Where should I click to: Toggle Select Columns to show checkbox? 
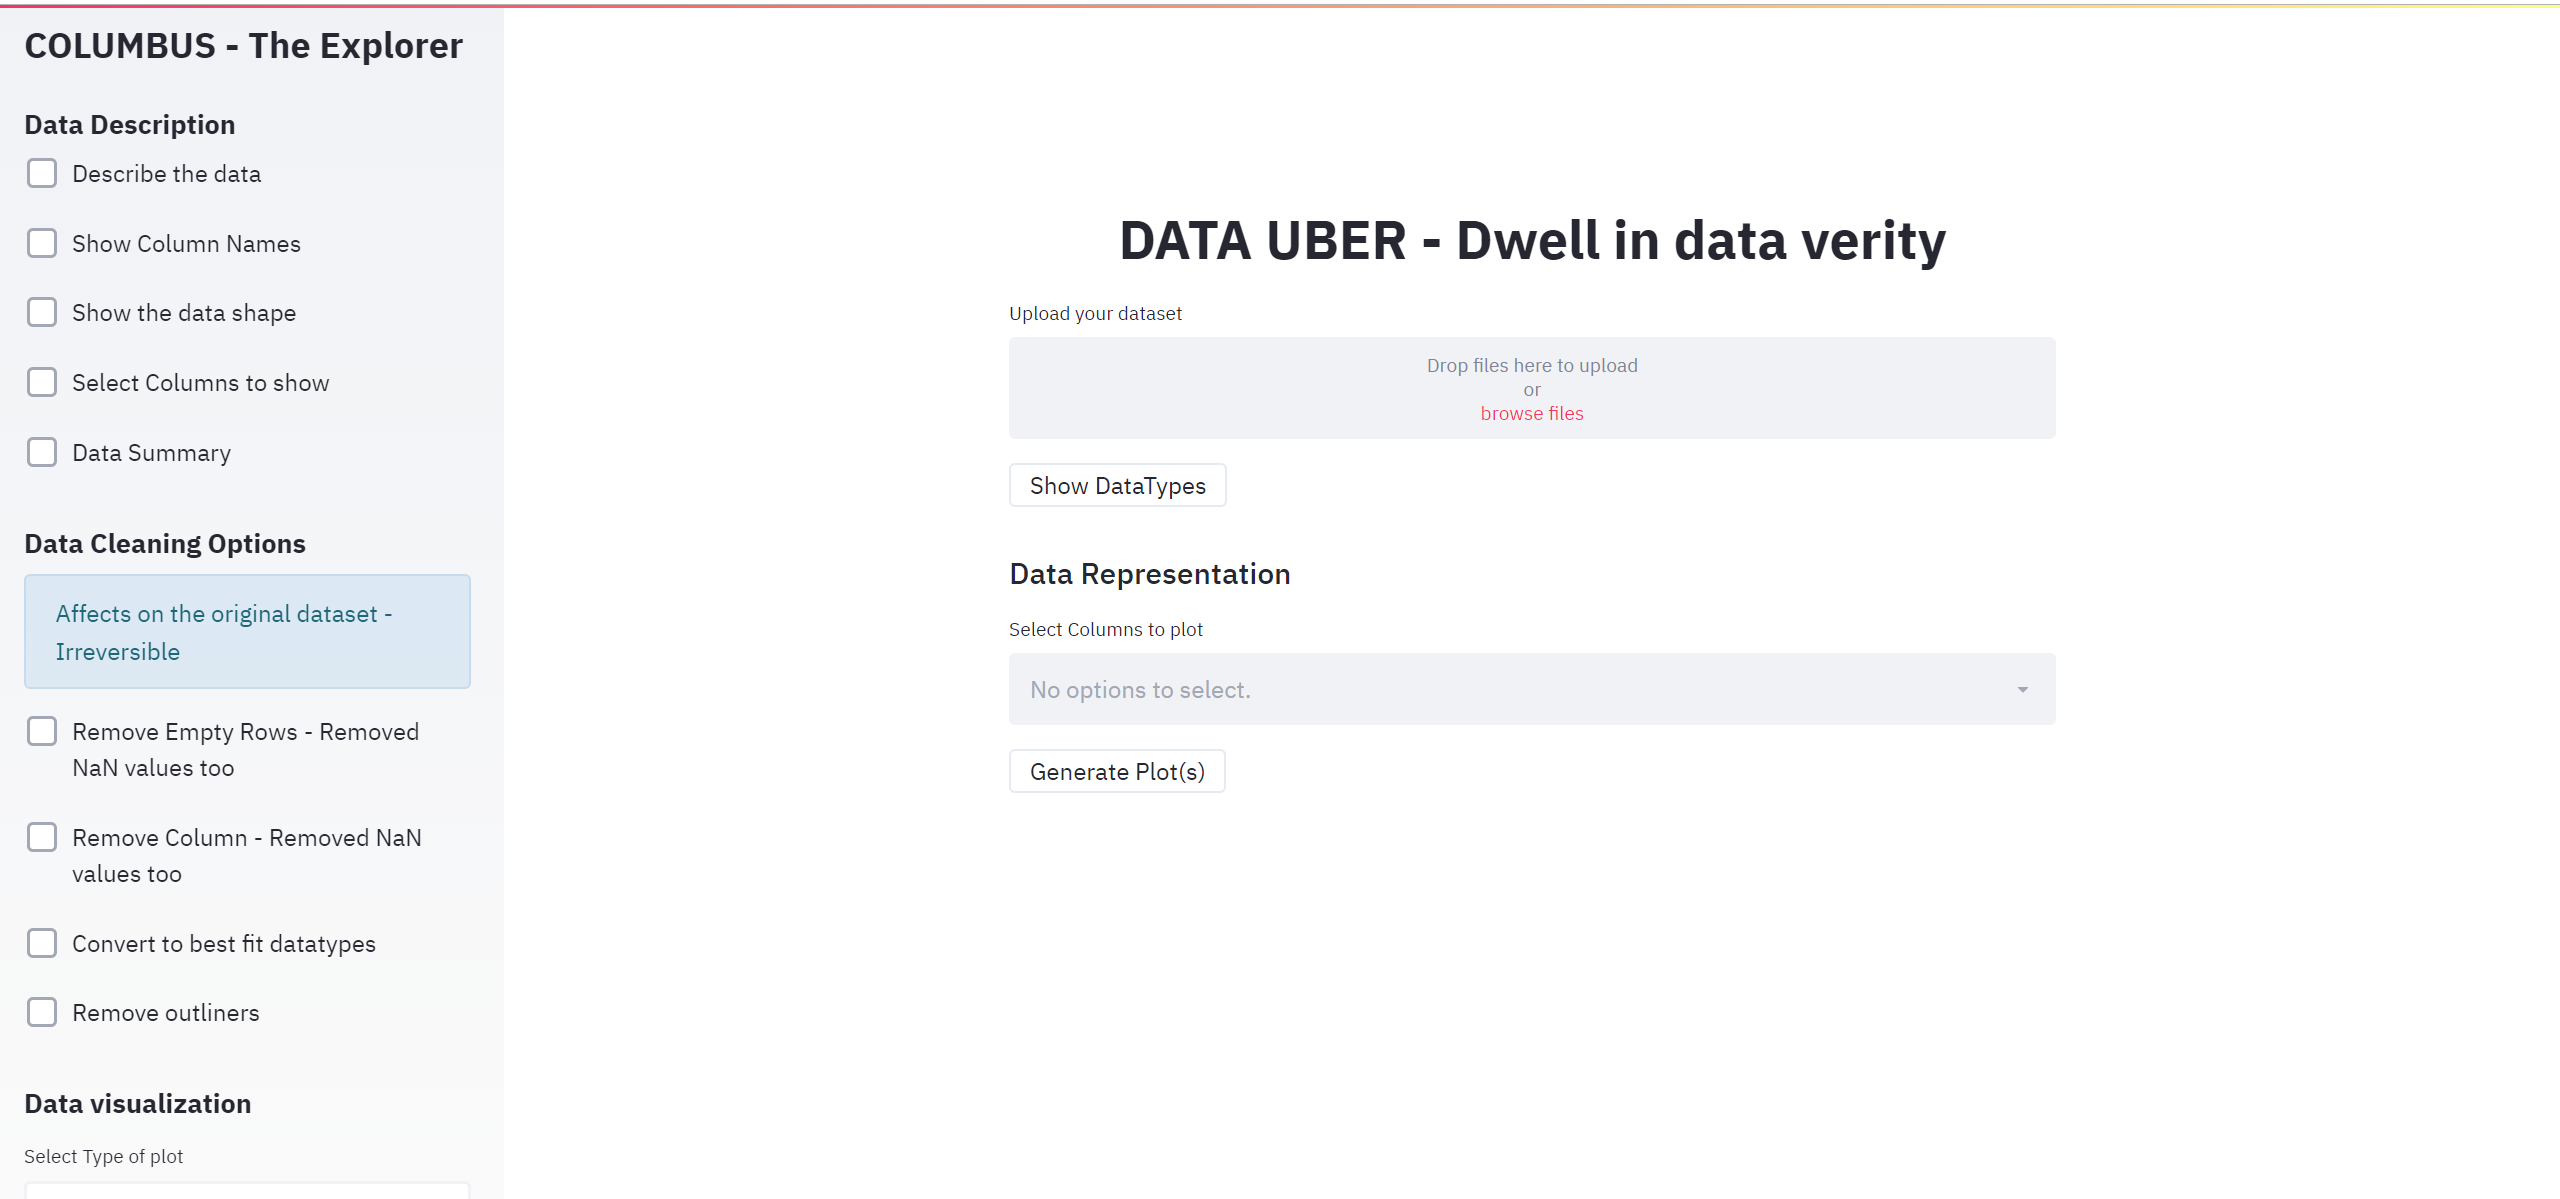tap(42, 382)
